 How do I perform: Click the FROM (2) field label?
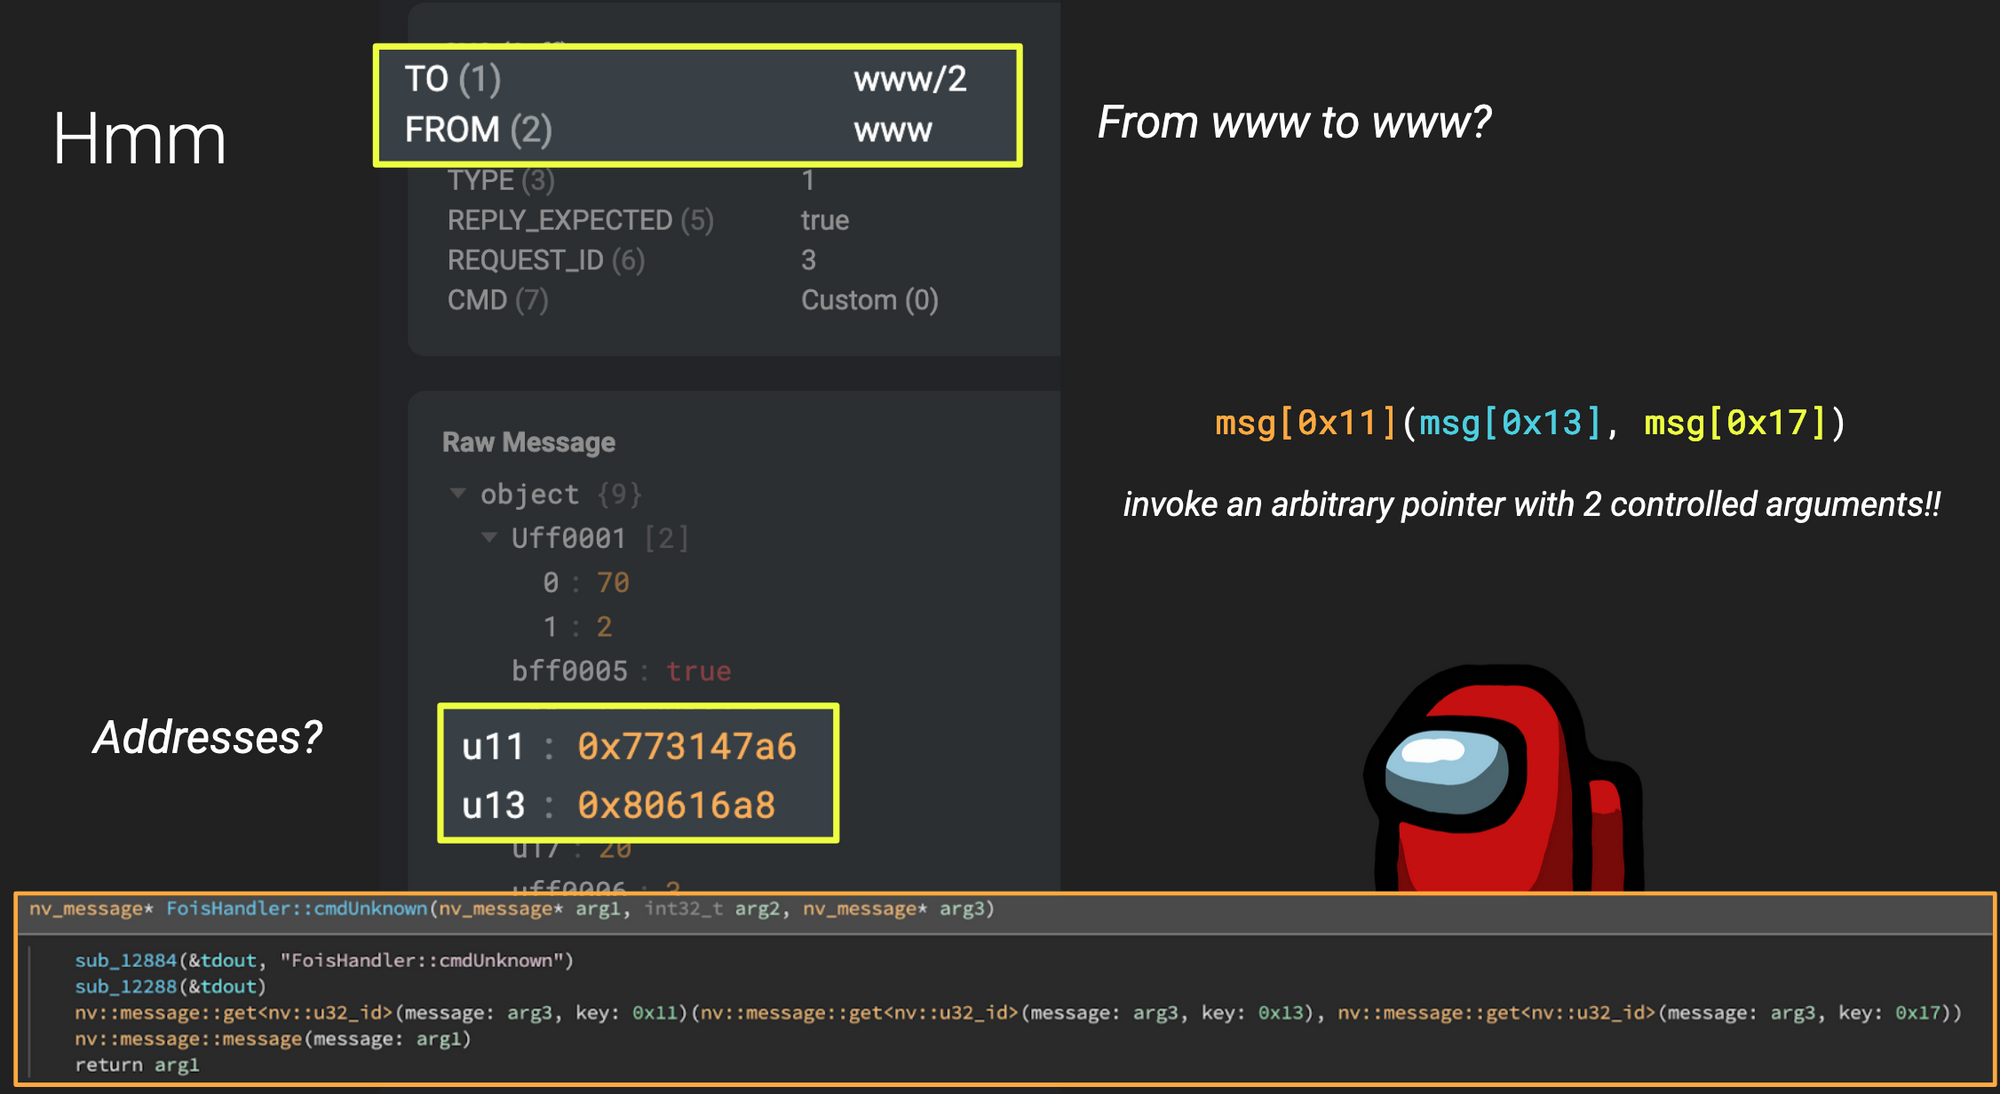[x=477, y=130]
